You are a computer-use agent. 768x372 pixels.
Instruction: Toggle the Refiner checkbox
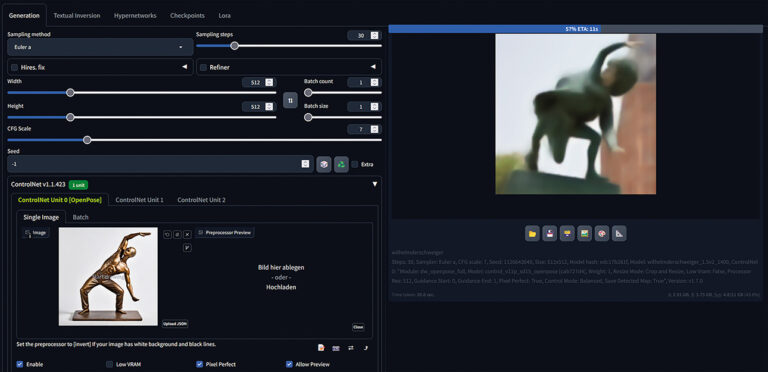click(x=203, y=67)
